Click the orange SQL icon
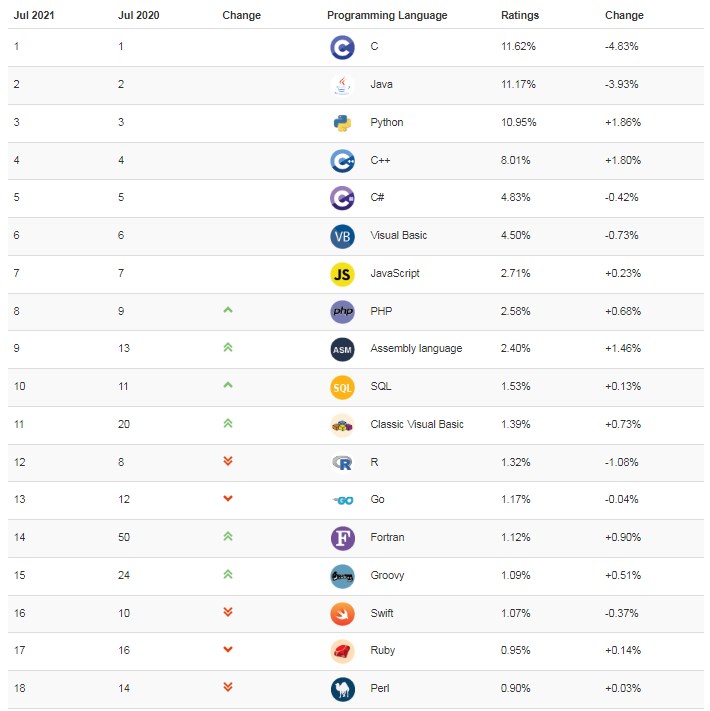This screenshot has height=711, width=710. click(342, 387)
